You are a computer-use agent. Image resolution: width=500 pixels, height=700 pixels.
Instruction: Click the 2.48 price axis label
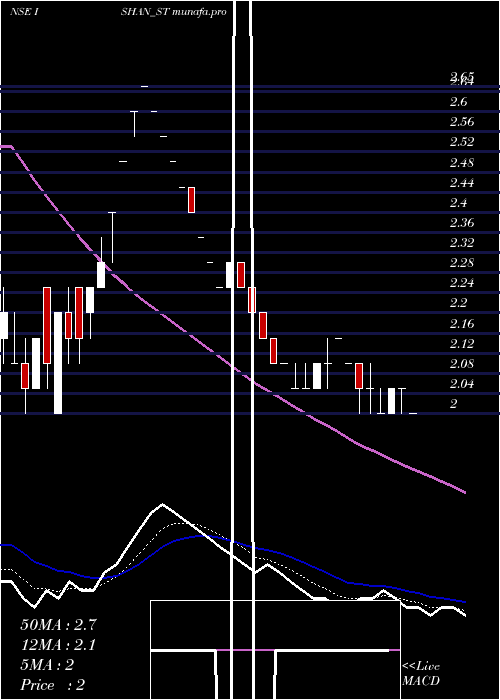(462, 162)
